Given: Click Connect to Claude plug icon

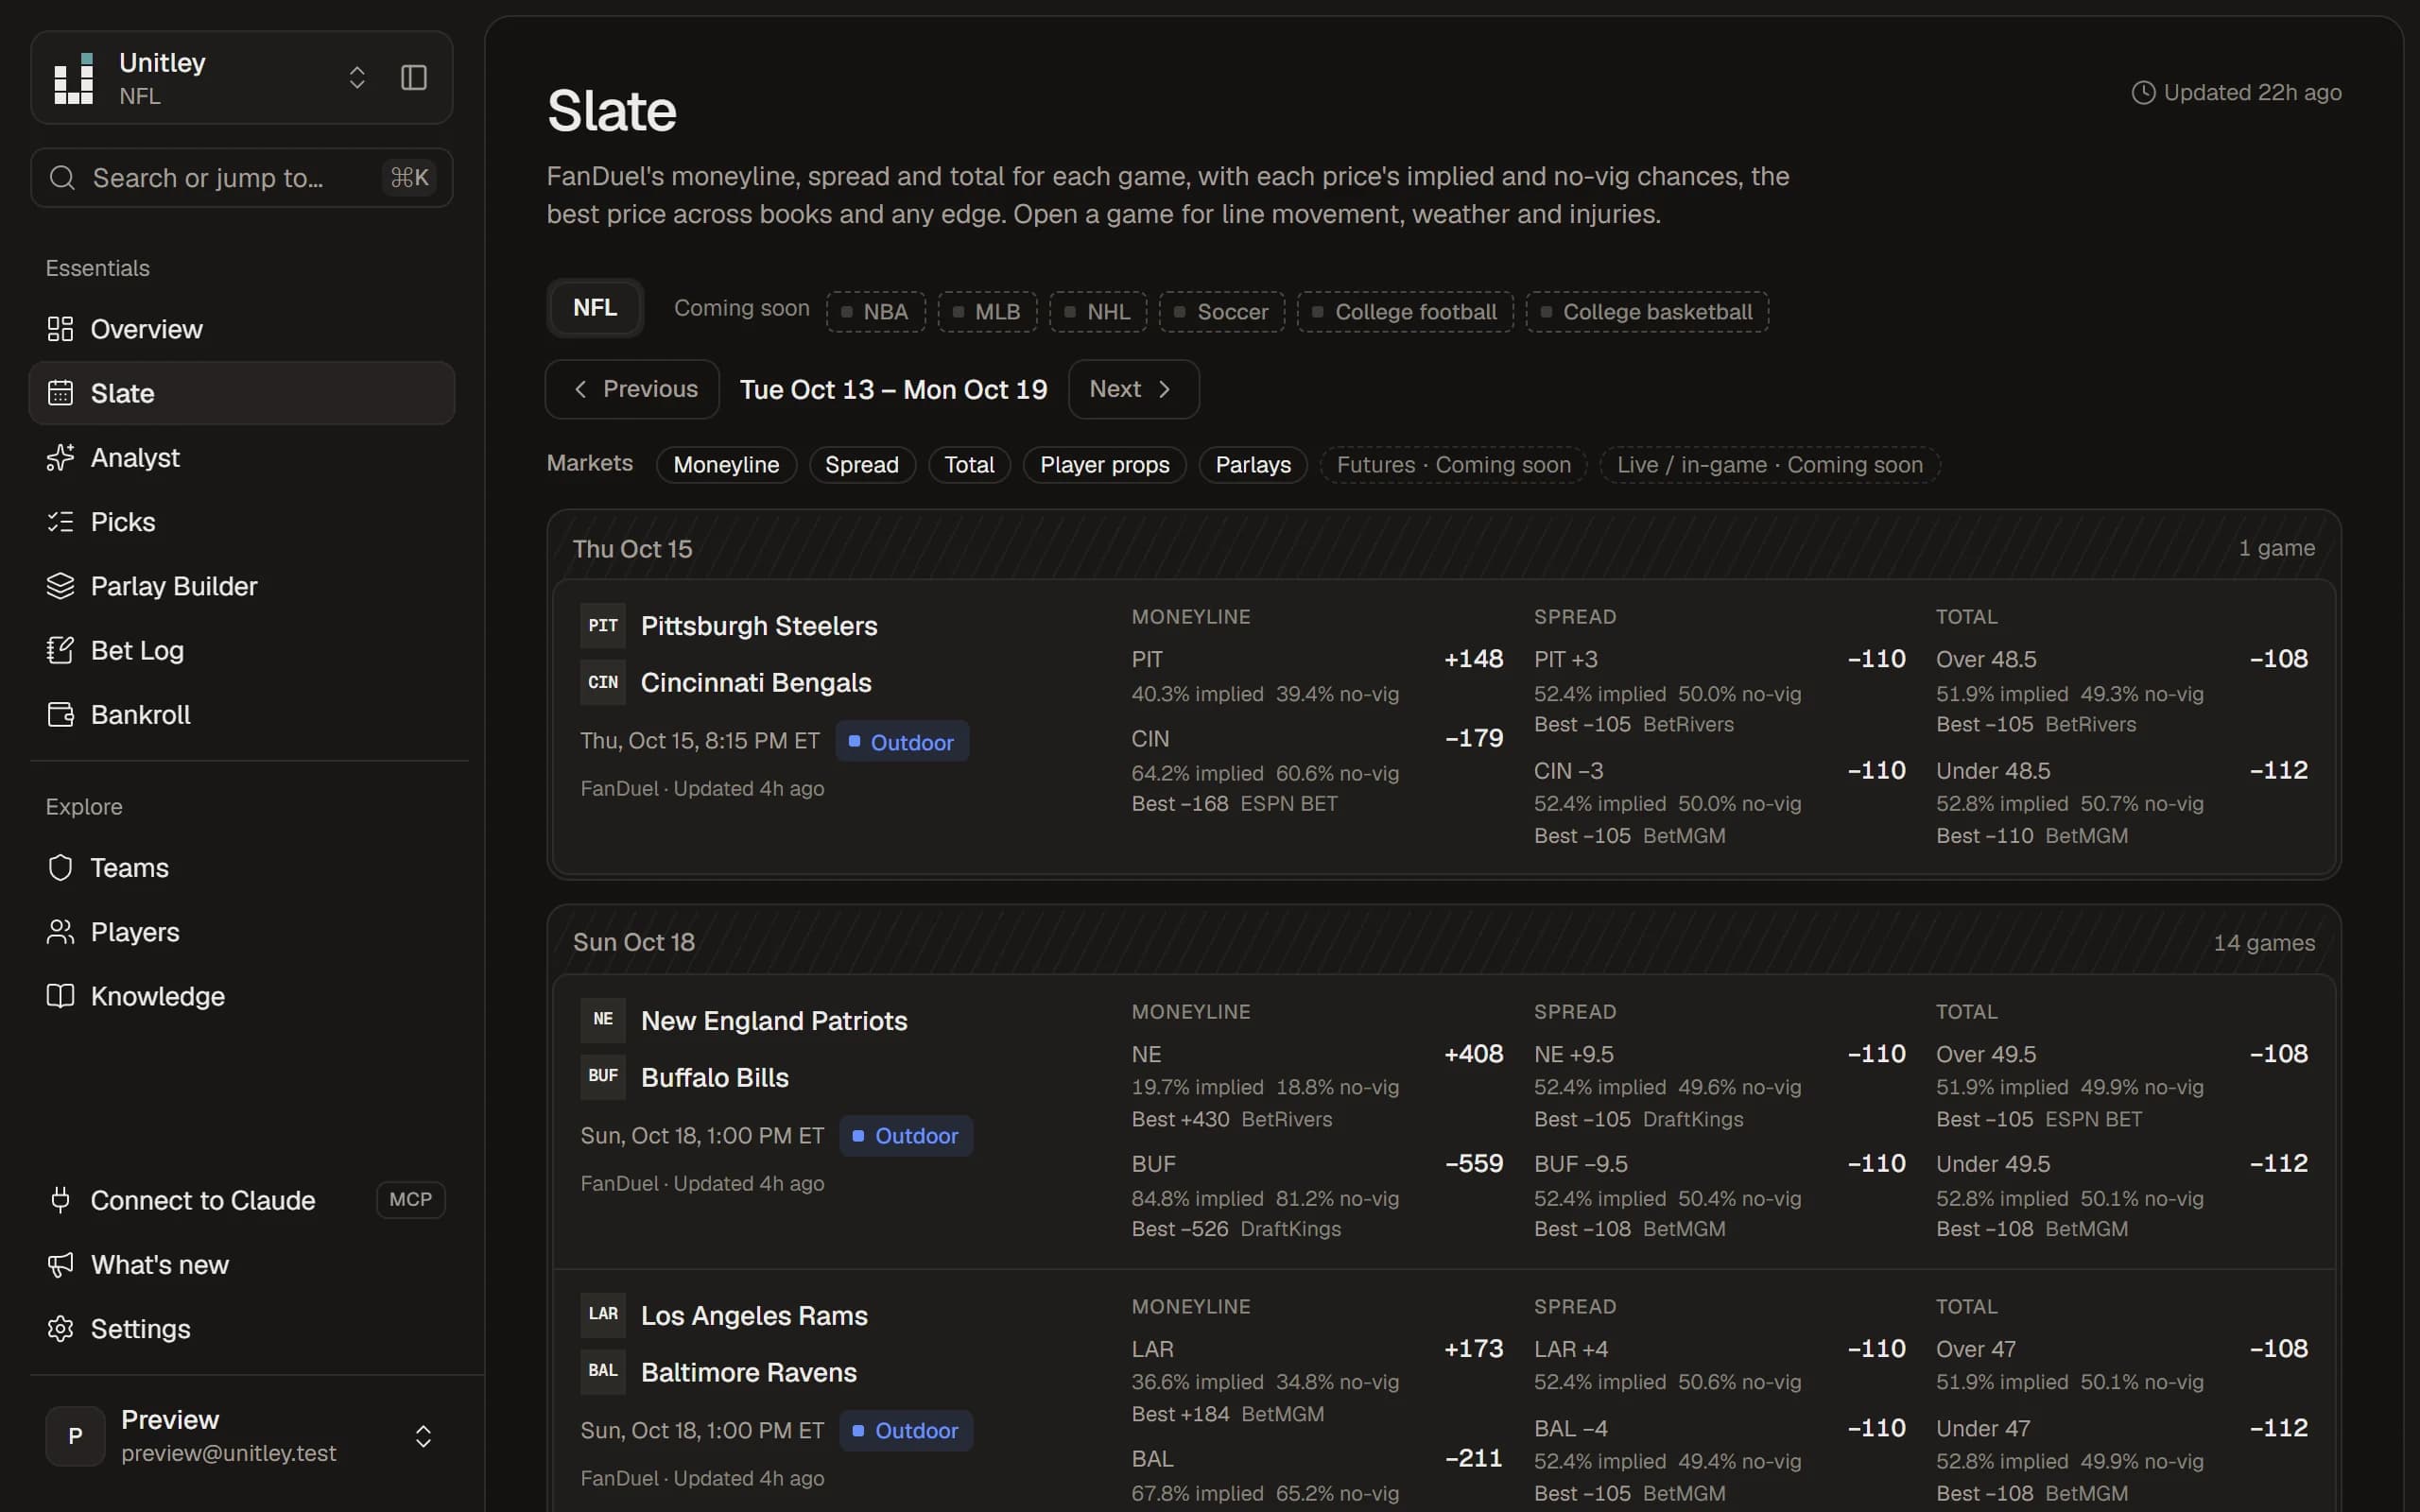Looking at the screenshot, I should coord(61,1200).
